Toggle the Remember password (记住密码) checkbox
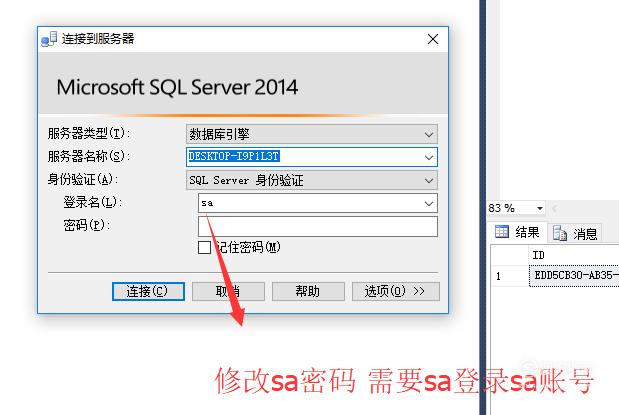 (x=204, y=248)
